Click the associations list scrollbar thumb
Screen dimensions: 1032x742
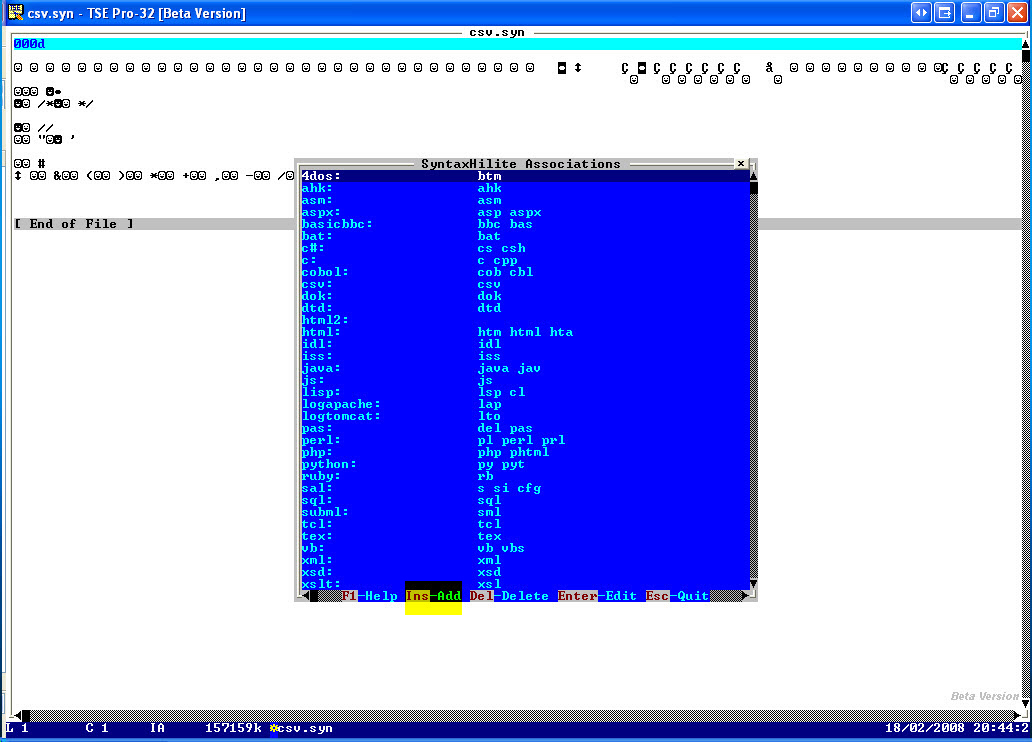754,188
